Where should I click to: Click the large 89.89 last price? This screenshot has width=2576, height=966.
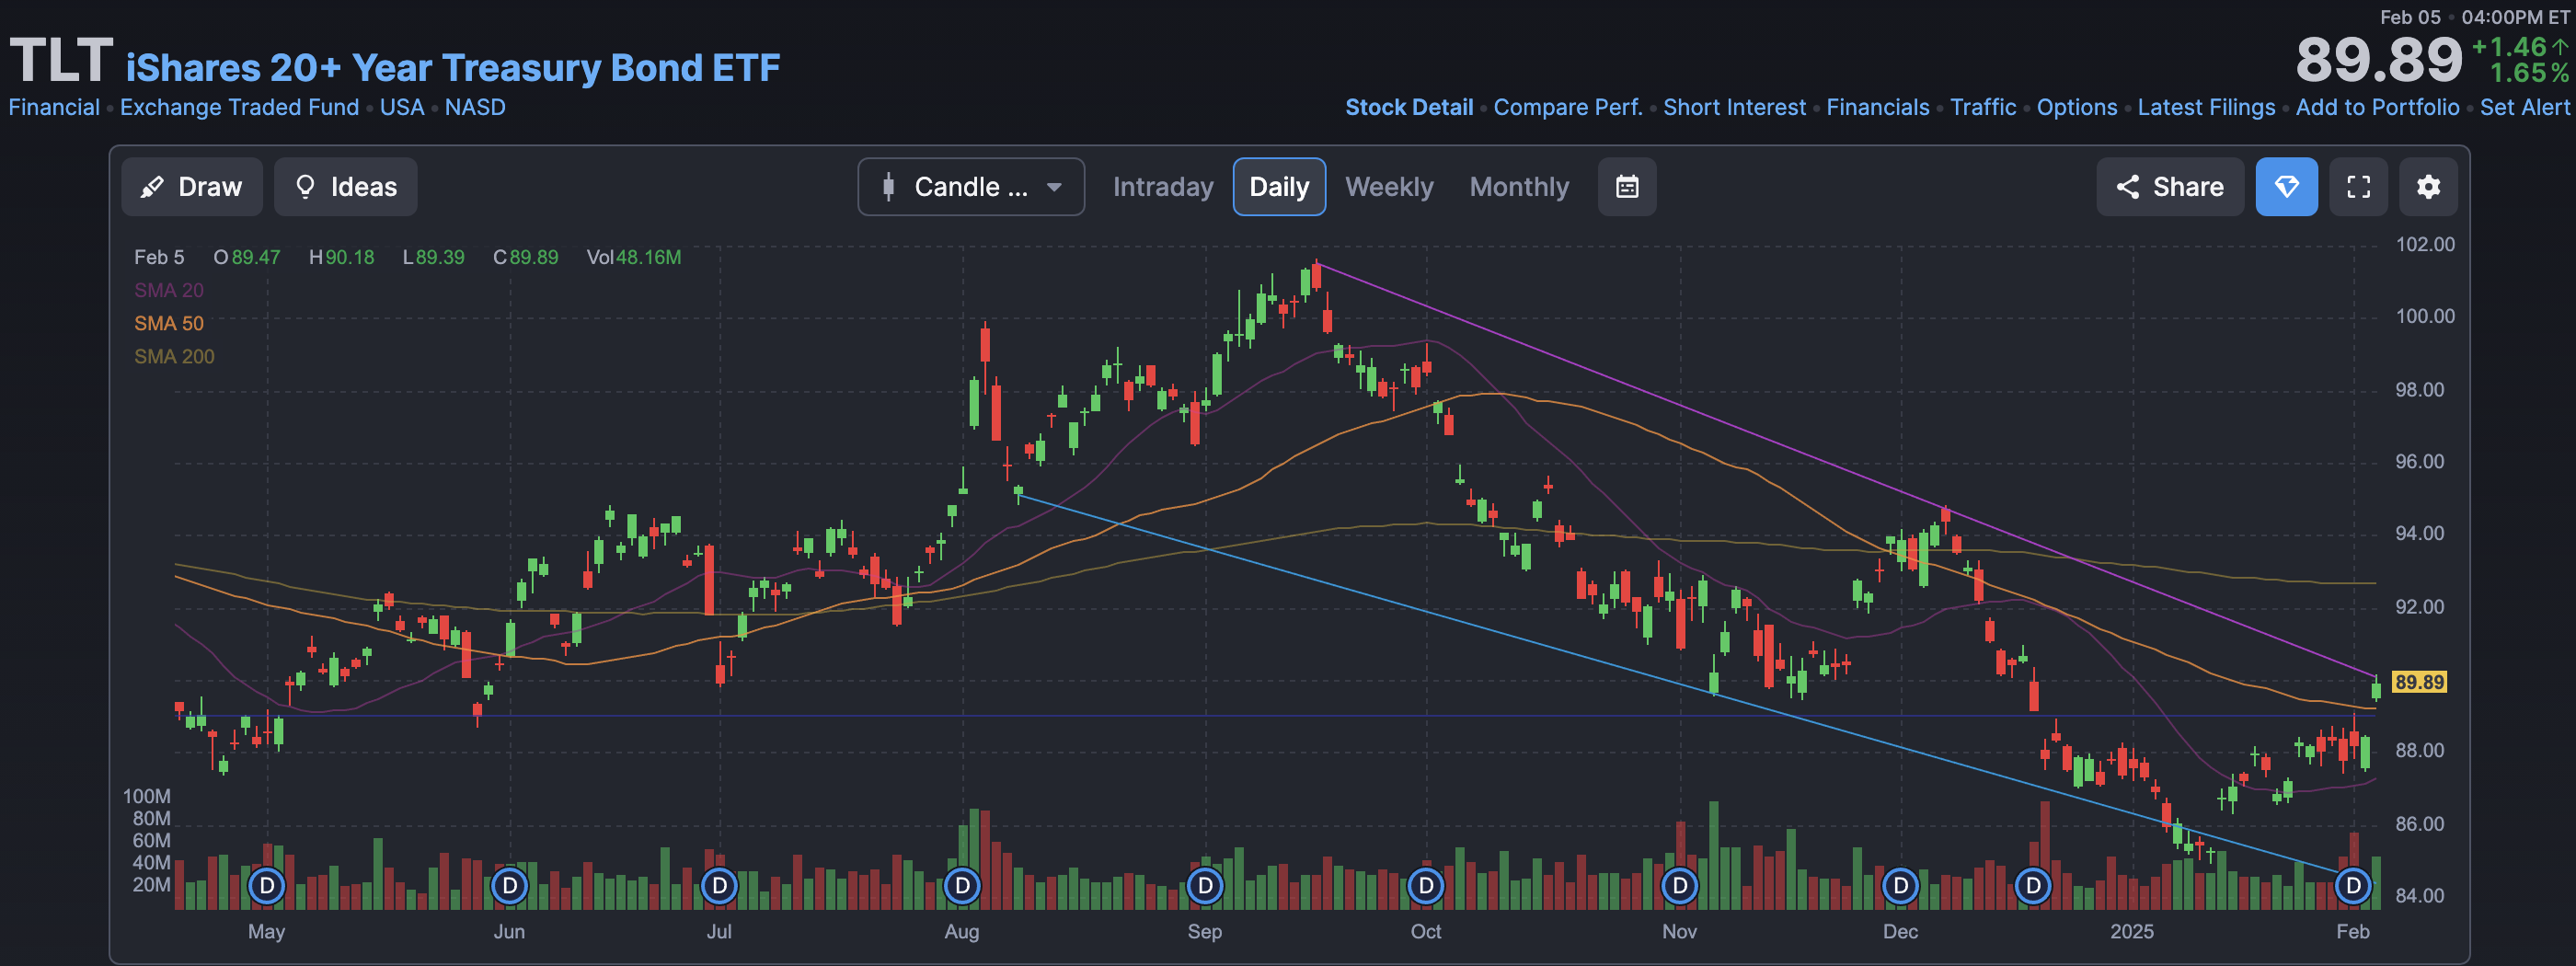[x=2379, y=60]
